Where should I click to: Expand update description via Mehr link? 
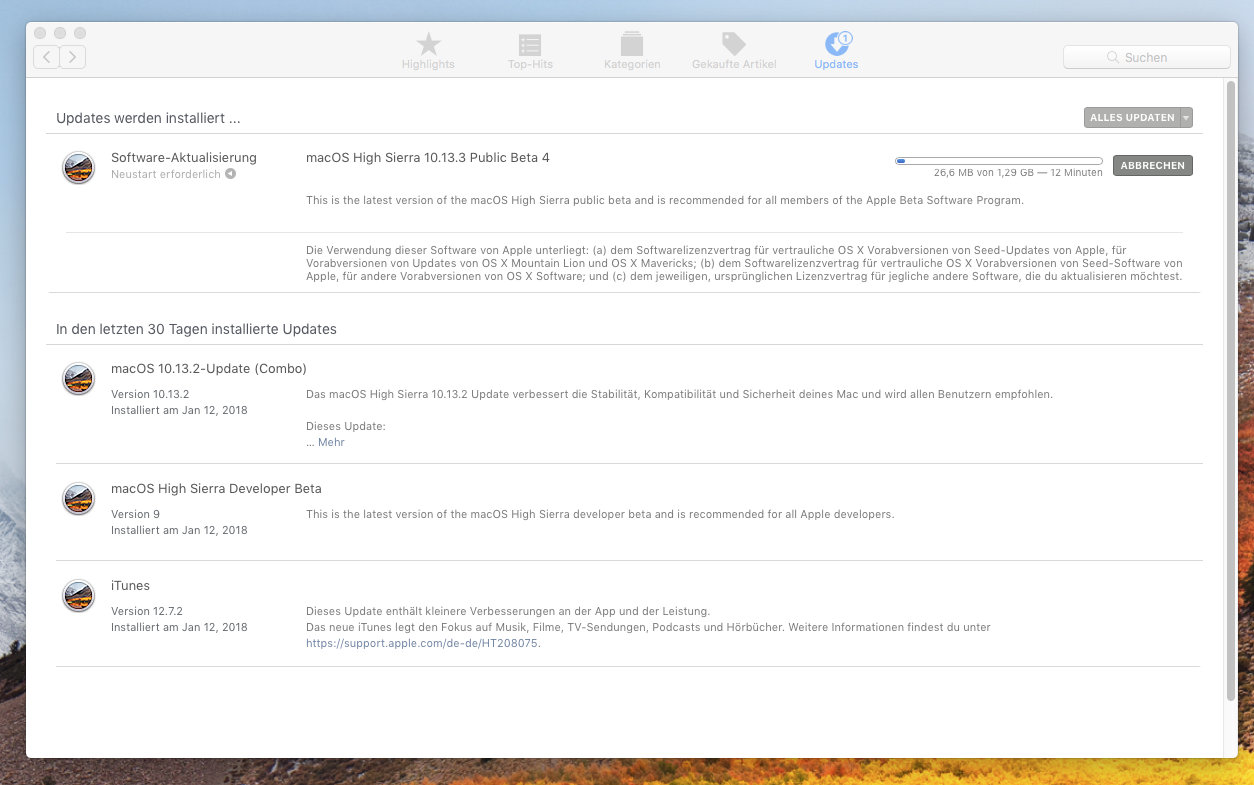(331, 442)
